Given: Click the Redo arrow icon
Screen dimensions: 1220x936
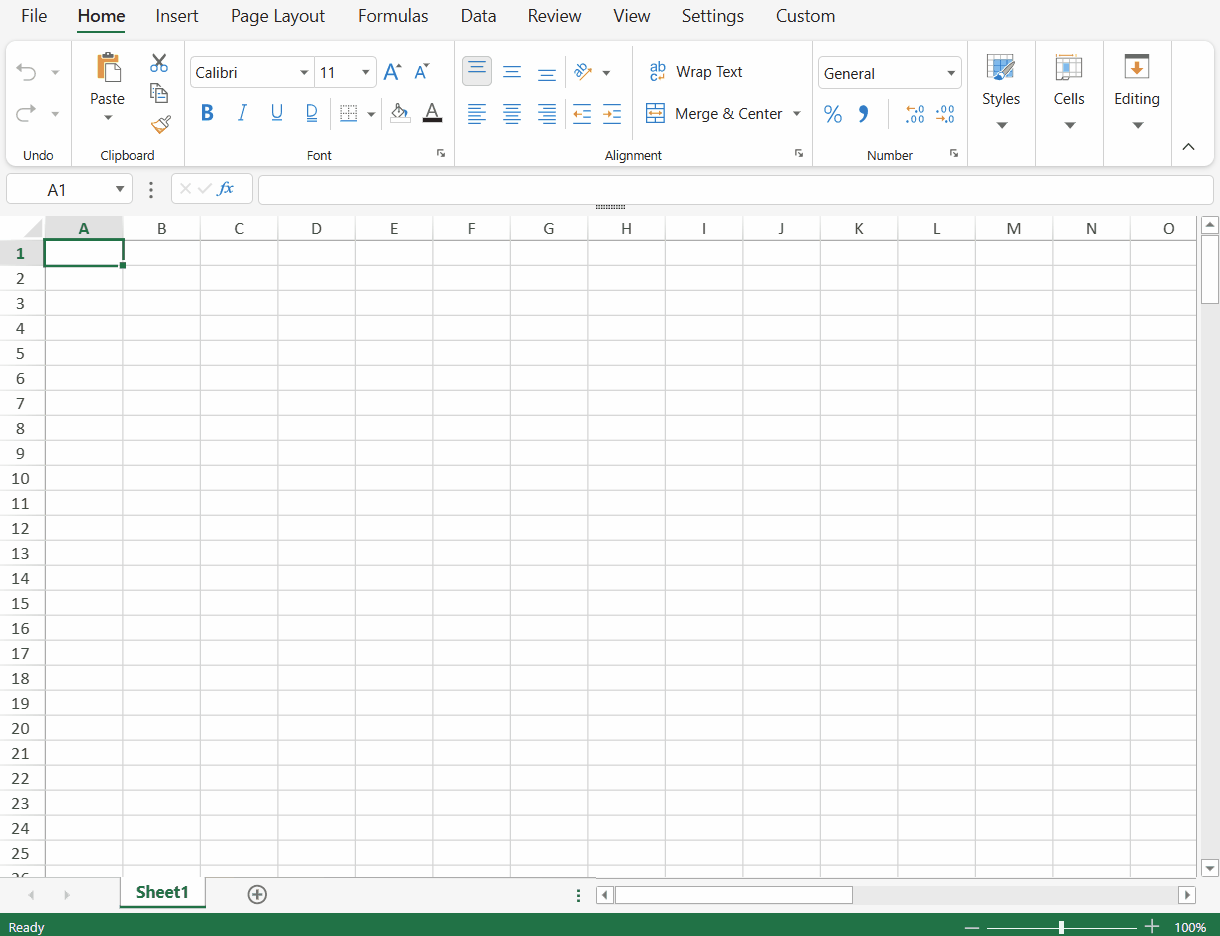Looking at the screenshot, I should point(26,113).
